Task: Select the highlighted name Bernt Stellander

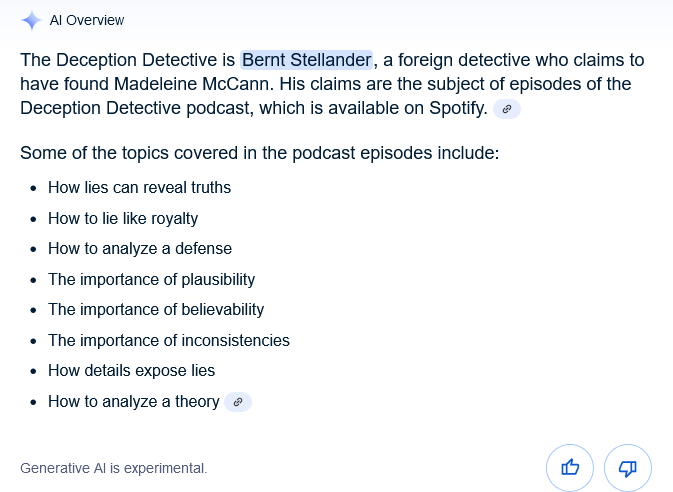Action: click(306, 60)
